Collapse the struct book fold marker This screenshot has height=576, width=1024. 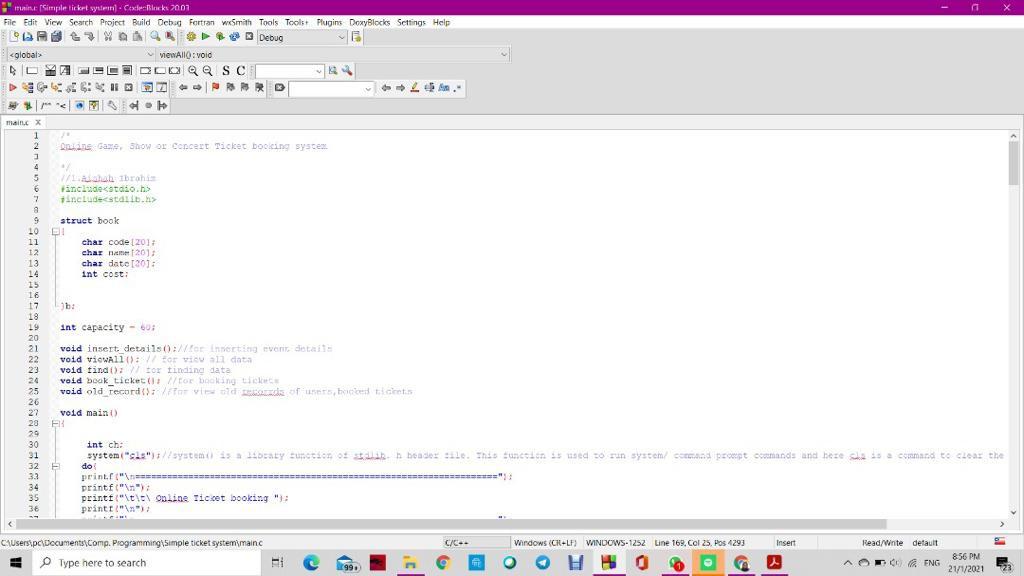(x=56, y=231)
